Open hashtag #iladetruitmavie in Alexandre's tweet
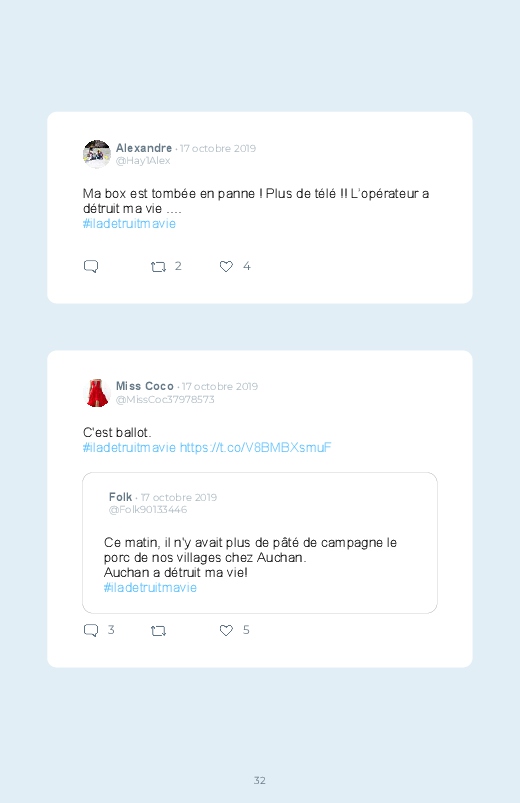520x803 pixels. (129, 224)
